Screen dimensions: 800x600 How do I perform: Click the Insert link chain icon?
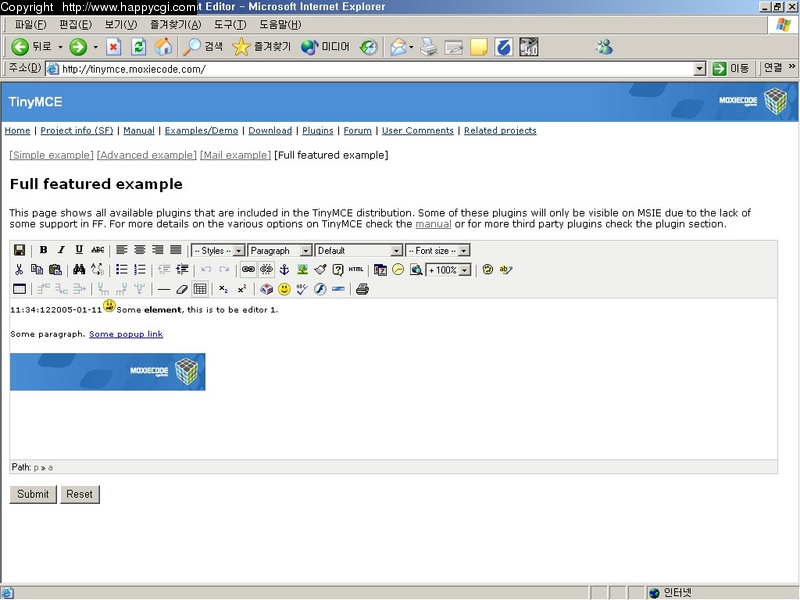pyautogui.click(x=248, y=269)
